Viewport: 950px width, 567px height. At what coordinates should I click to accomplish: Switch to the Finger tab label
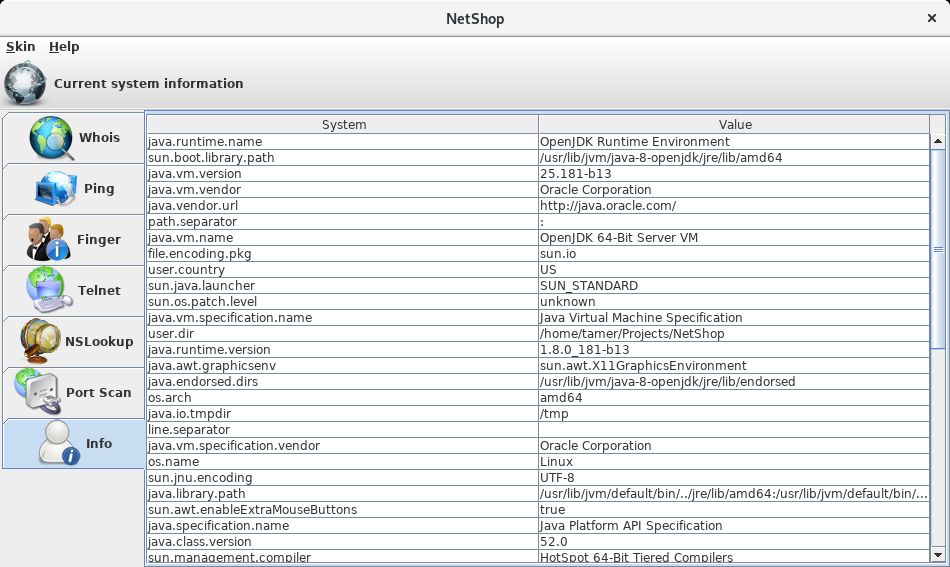click(x=99, y=239)
